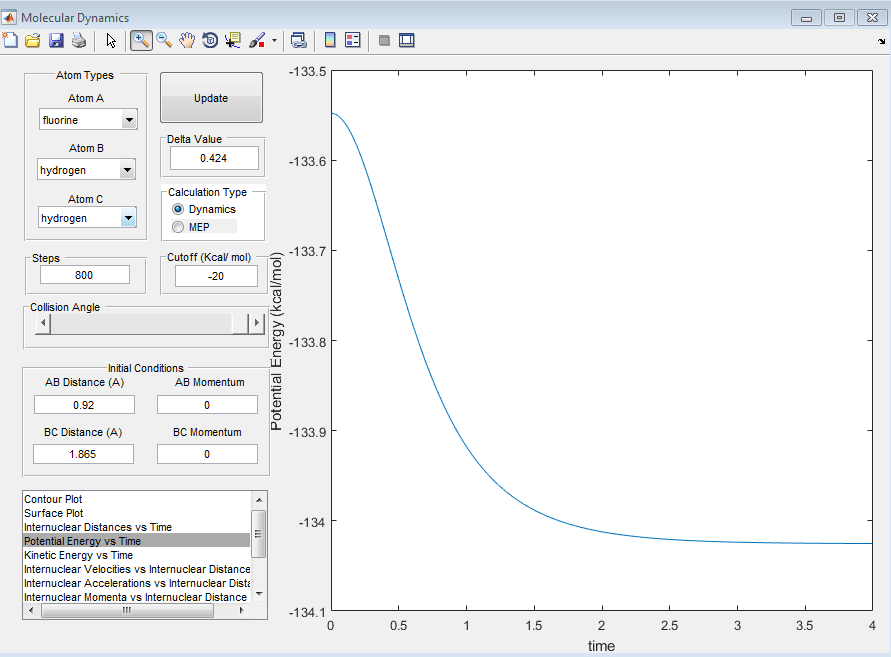Print the figure using the printer icon
The width and height of the screenshot is (891, 657).
(x=78, y=40)
